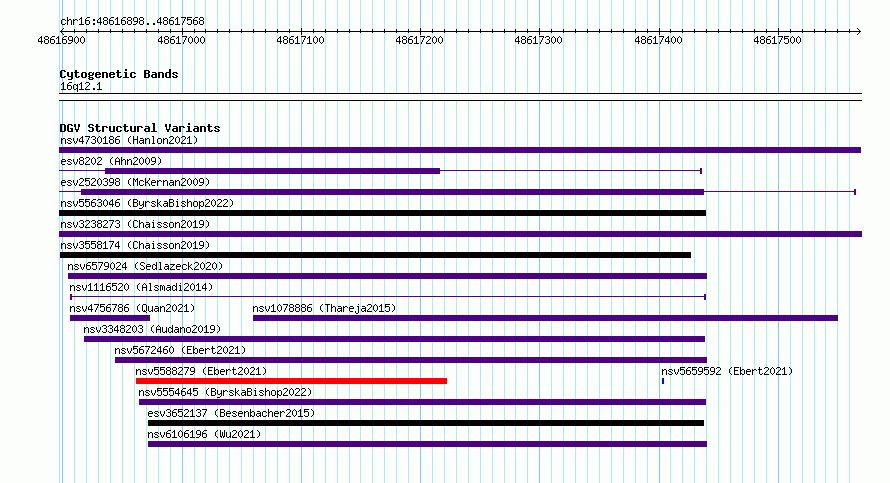Click nsv5563046 (ByrskaBishop2022) label

pyautogui.click(x=147, y=203)
